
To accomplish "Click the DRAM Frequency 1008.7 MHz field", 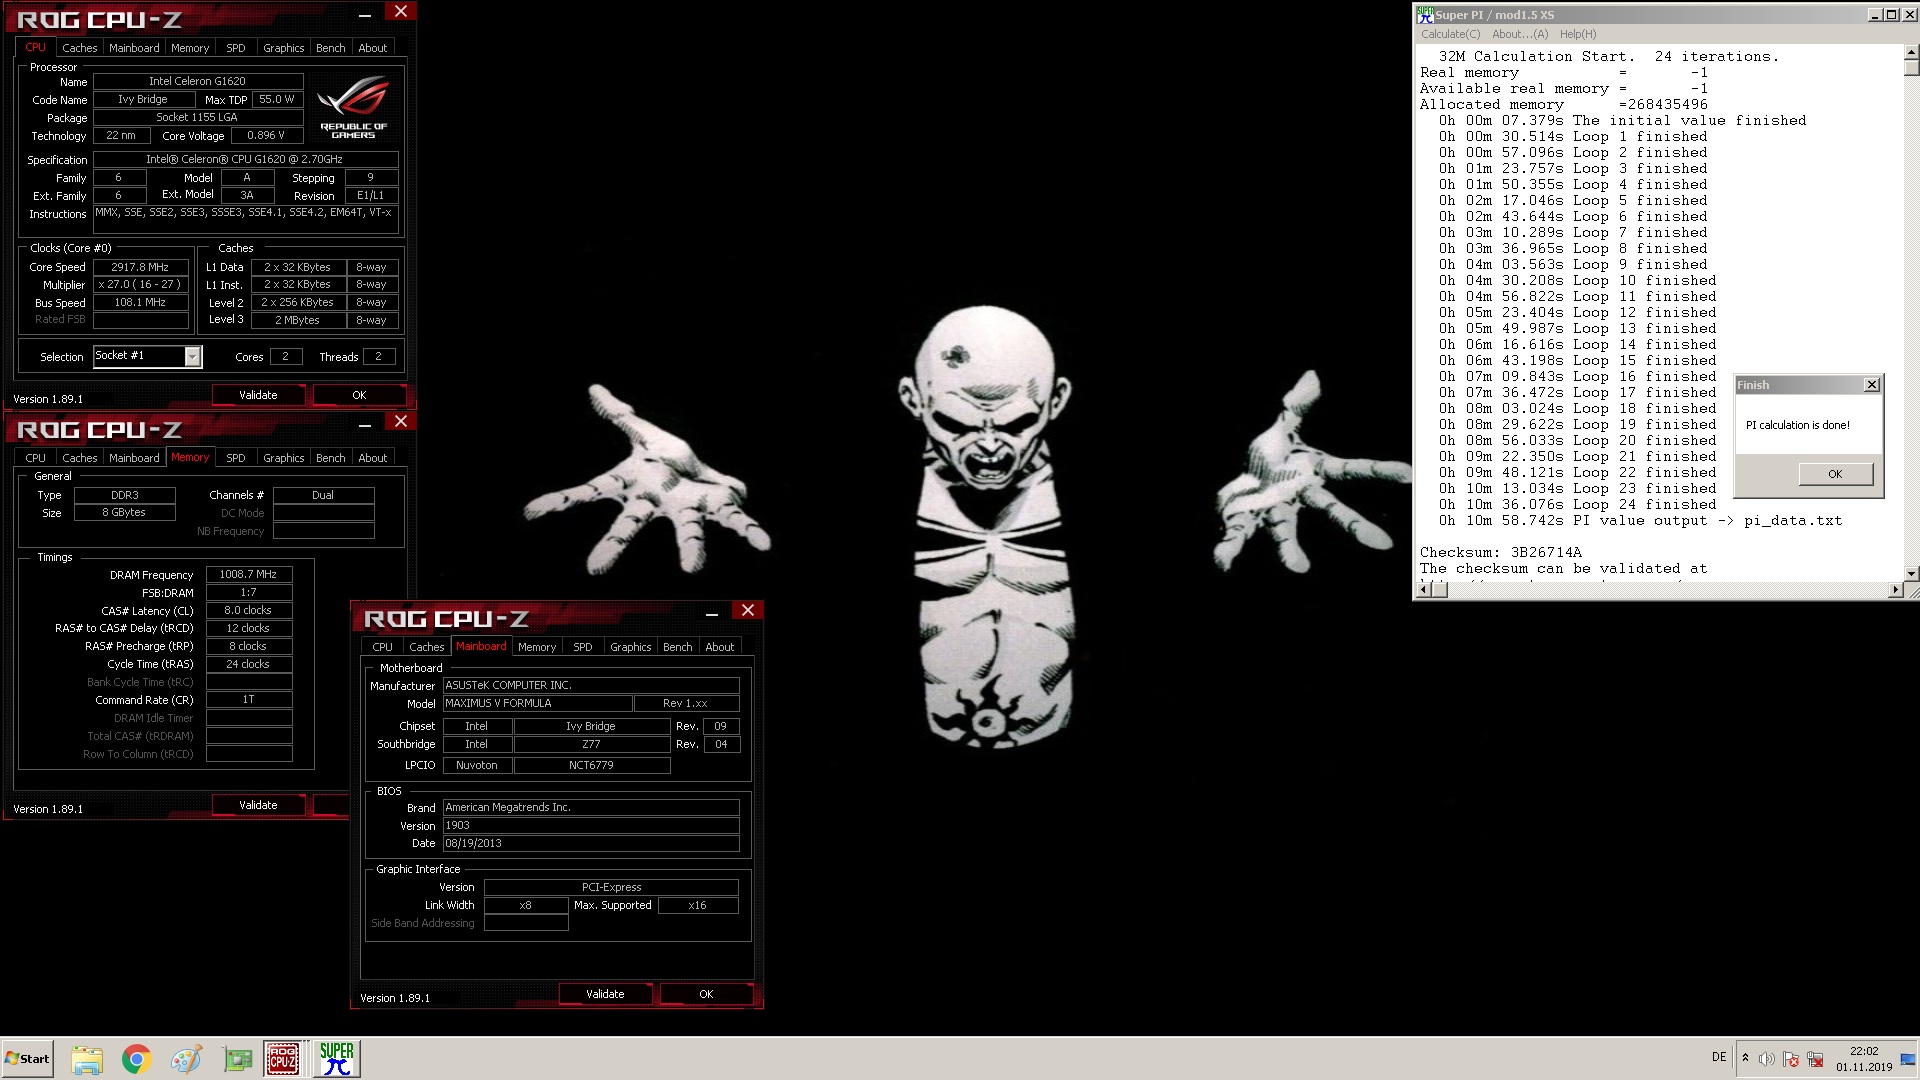I will [x=248, y=574].
